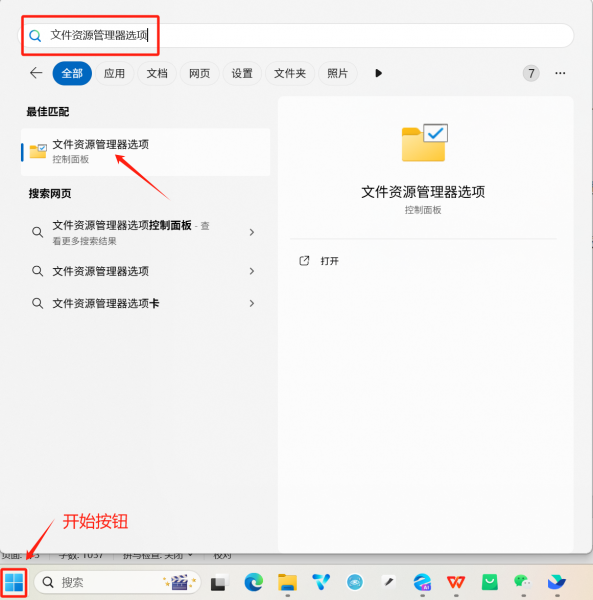This screenshot has height=600, width=593.
Task: Click the Windows Start button
Action: tap(14, 582)
